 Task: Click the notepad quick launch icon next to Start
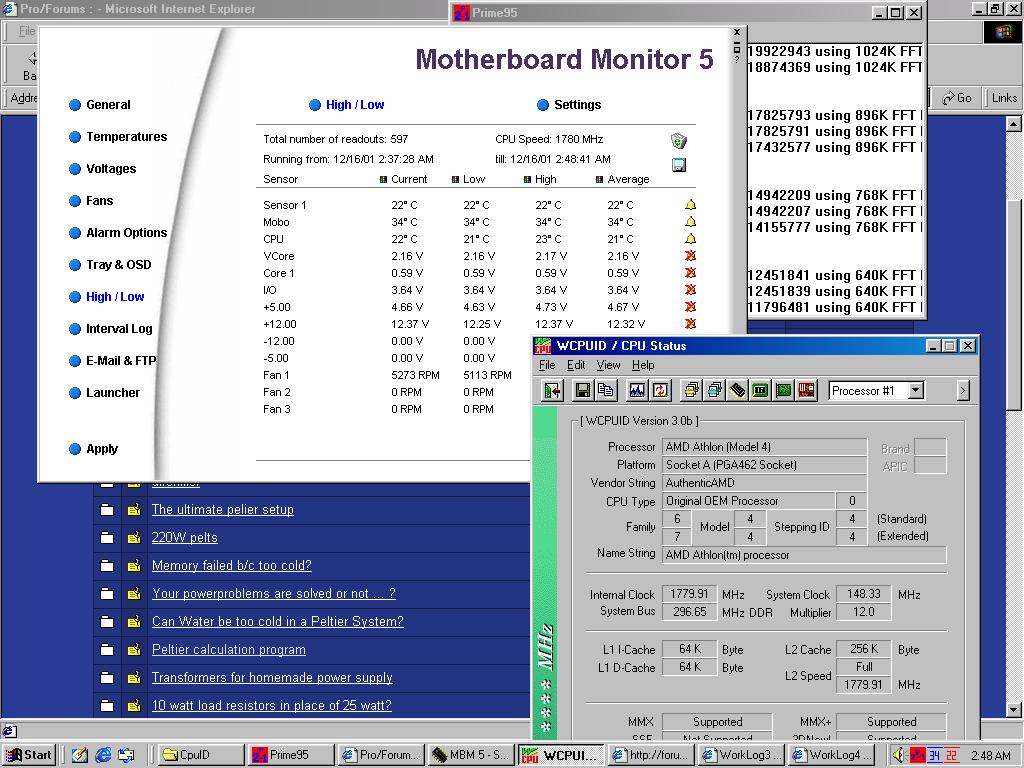(x=80, y=755)
